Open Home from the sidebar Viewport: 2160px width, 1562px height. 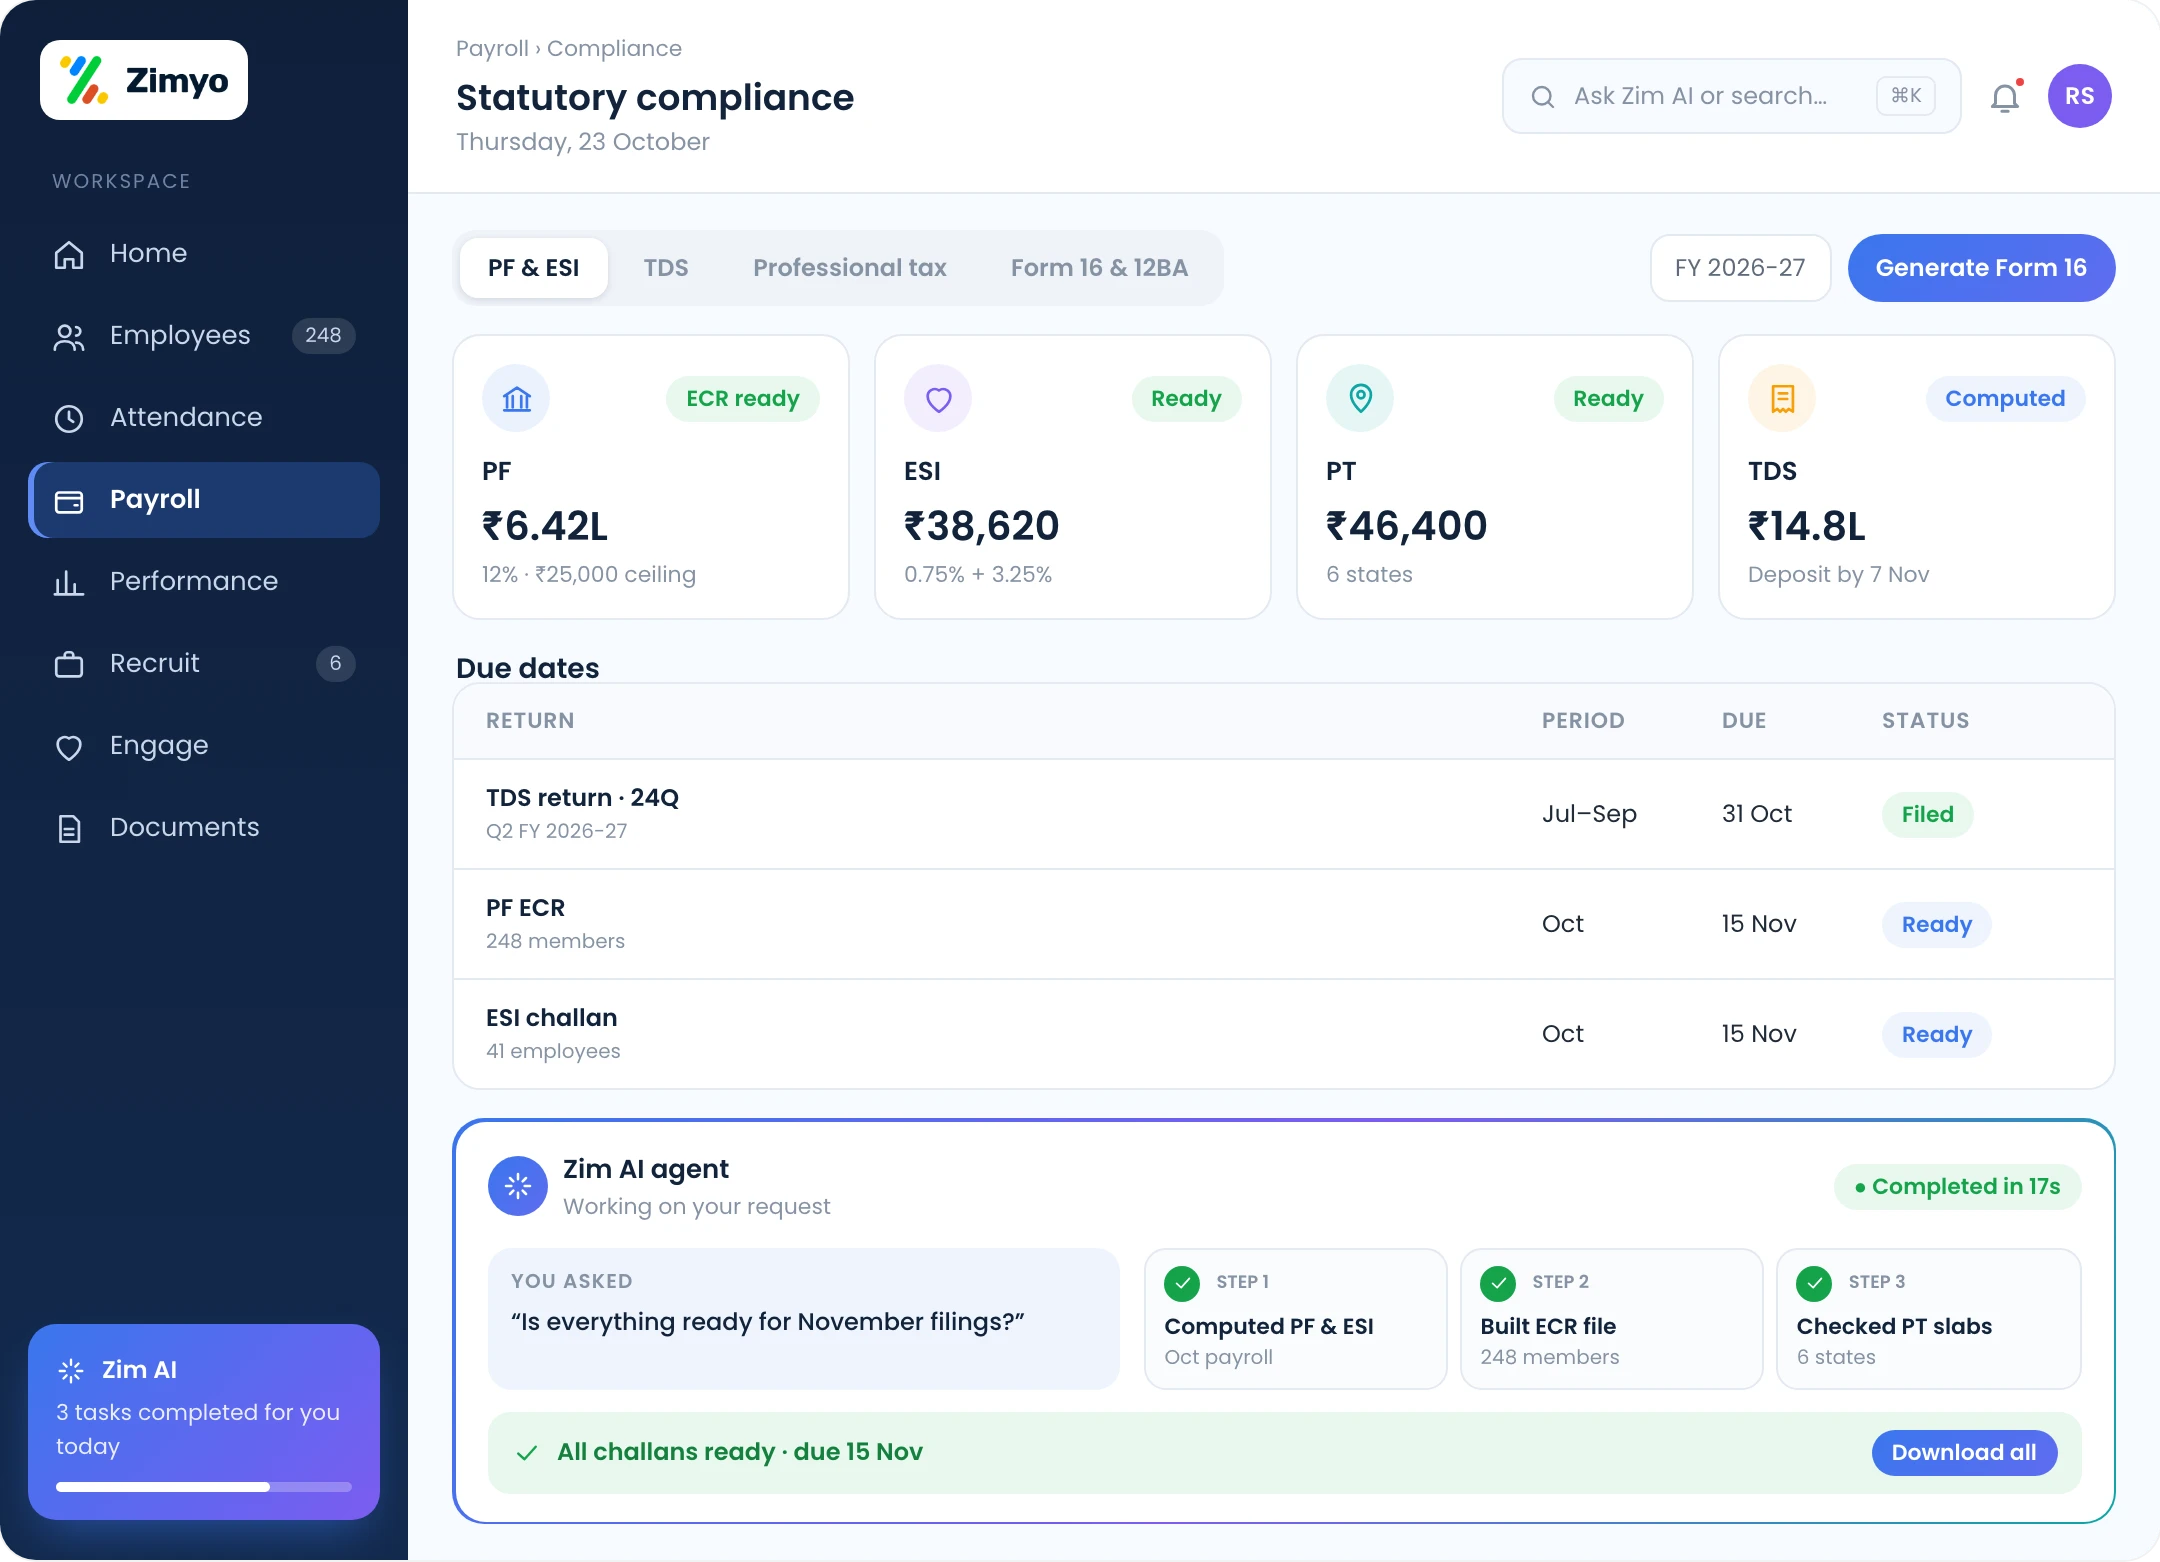pyautogui.click(x=204, y=253)
